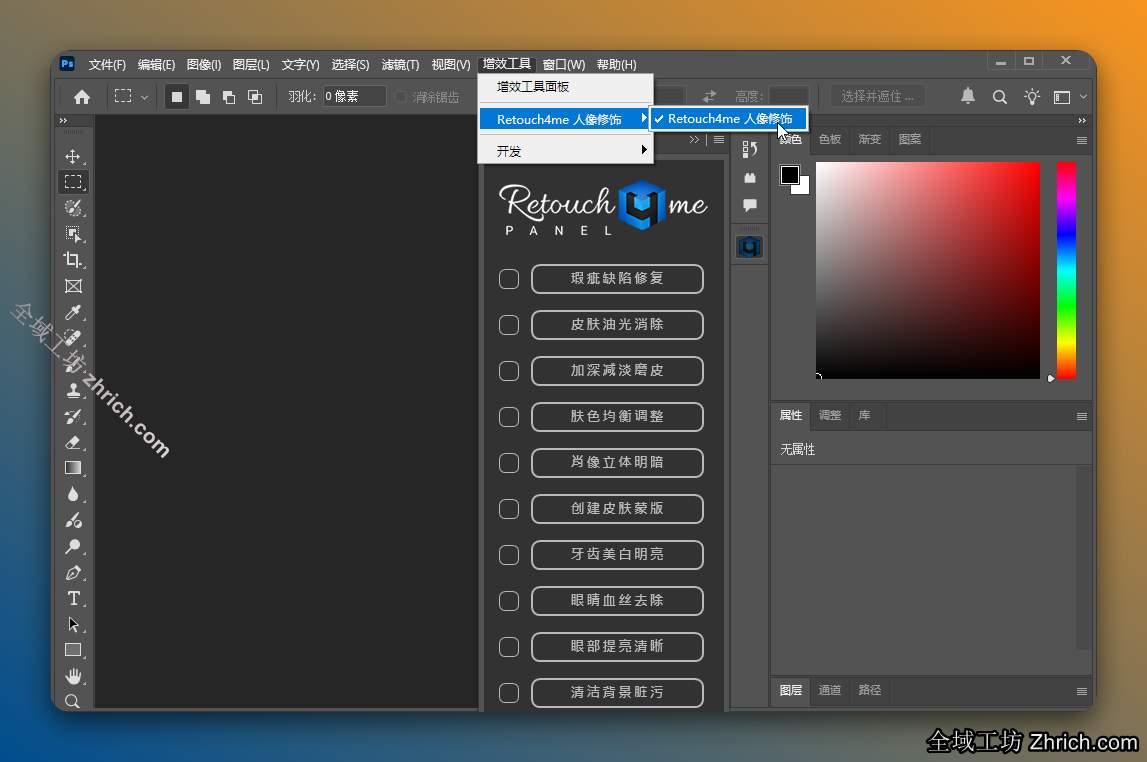The image size is (1147, 762).
Task: Click Intersect with selection icon
Action: [x=255, y=97]
